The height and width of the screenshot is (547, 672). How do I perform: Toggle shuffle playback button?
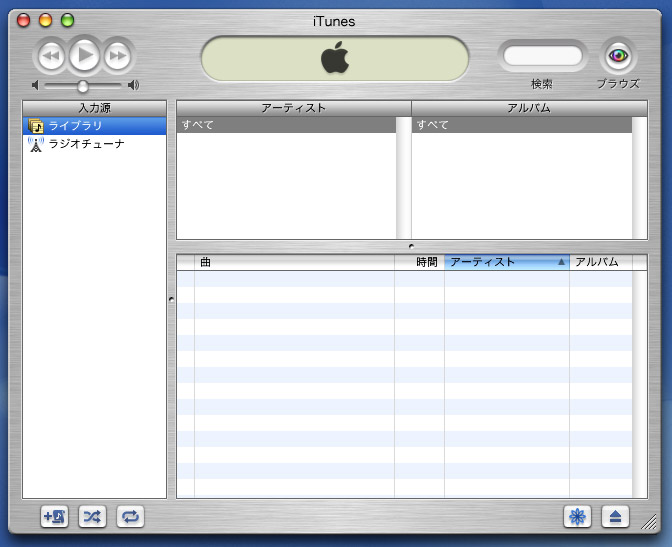93,517
